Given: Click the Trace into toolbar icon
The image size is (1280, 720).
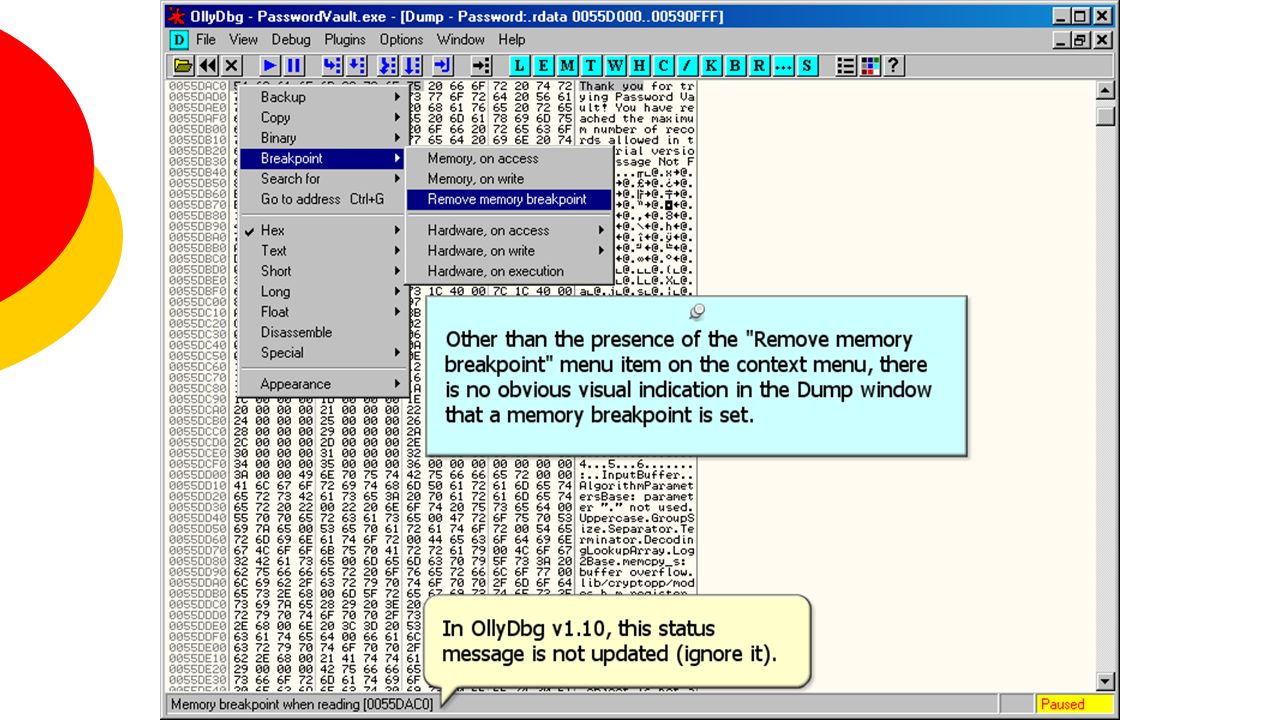Looking at the screenshot, I should click(388, 66).
